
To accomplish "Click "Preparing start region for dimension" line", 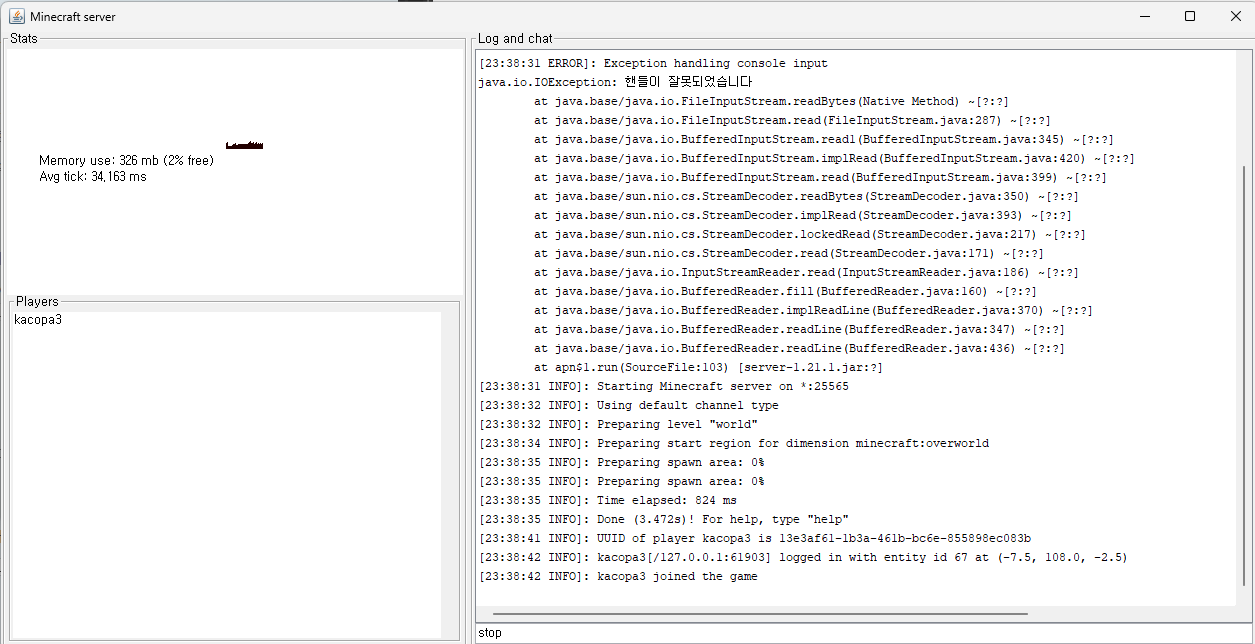I will pyautogui.click(x=733, y=443).
